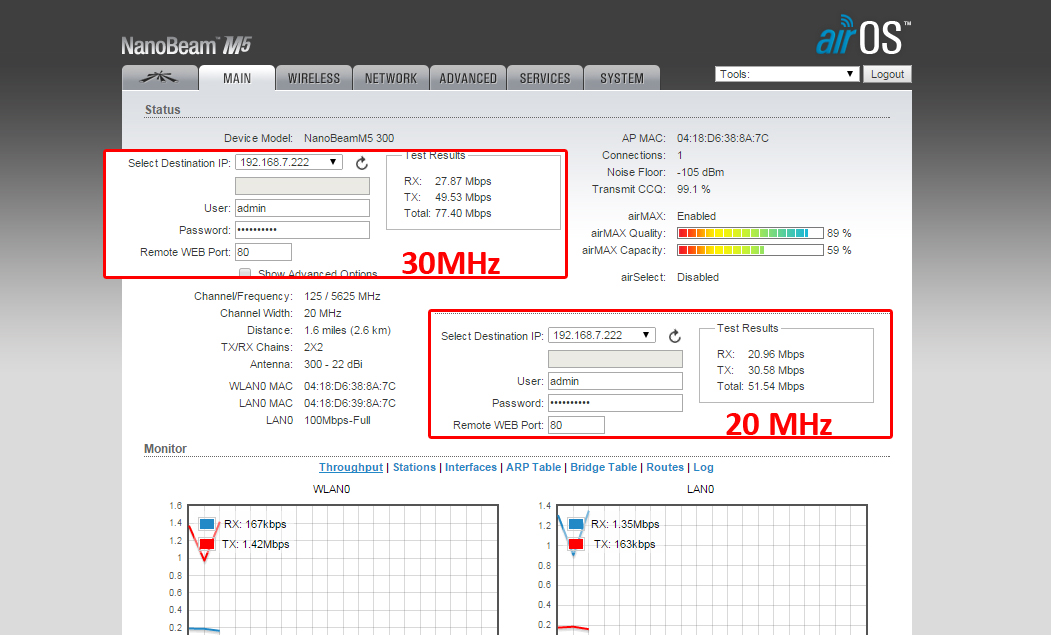
Task: Click the Logout button
Action: coord(887,74)
